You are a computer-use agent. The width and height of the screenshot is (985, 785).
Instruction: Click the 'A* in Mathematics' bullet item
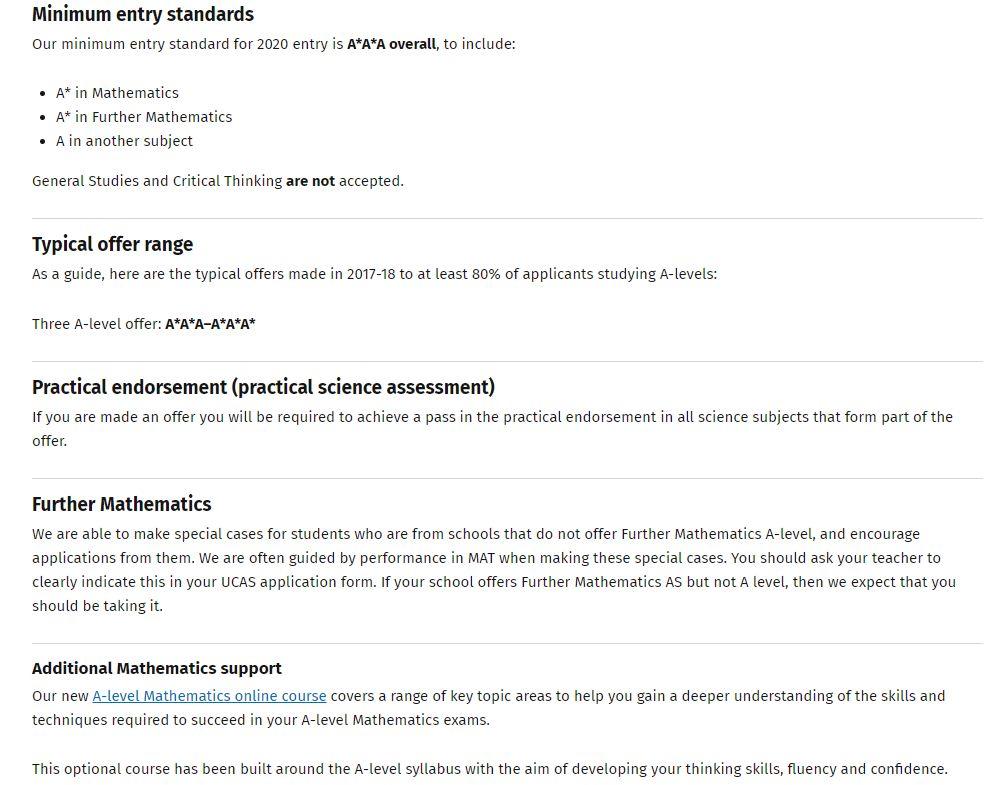tap(117, 93)
